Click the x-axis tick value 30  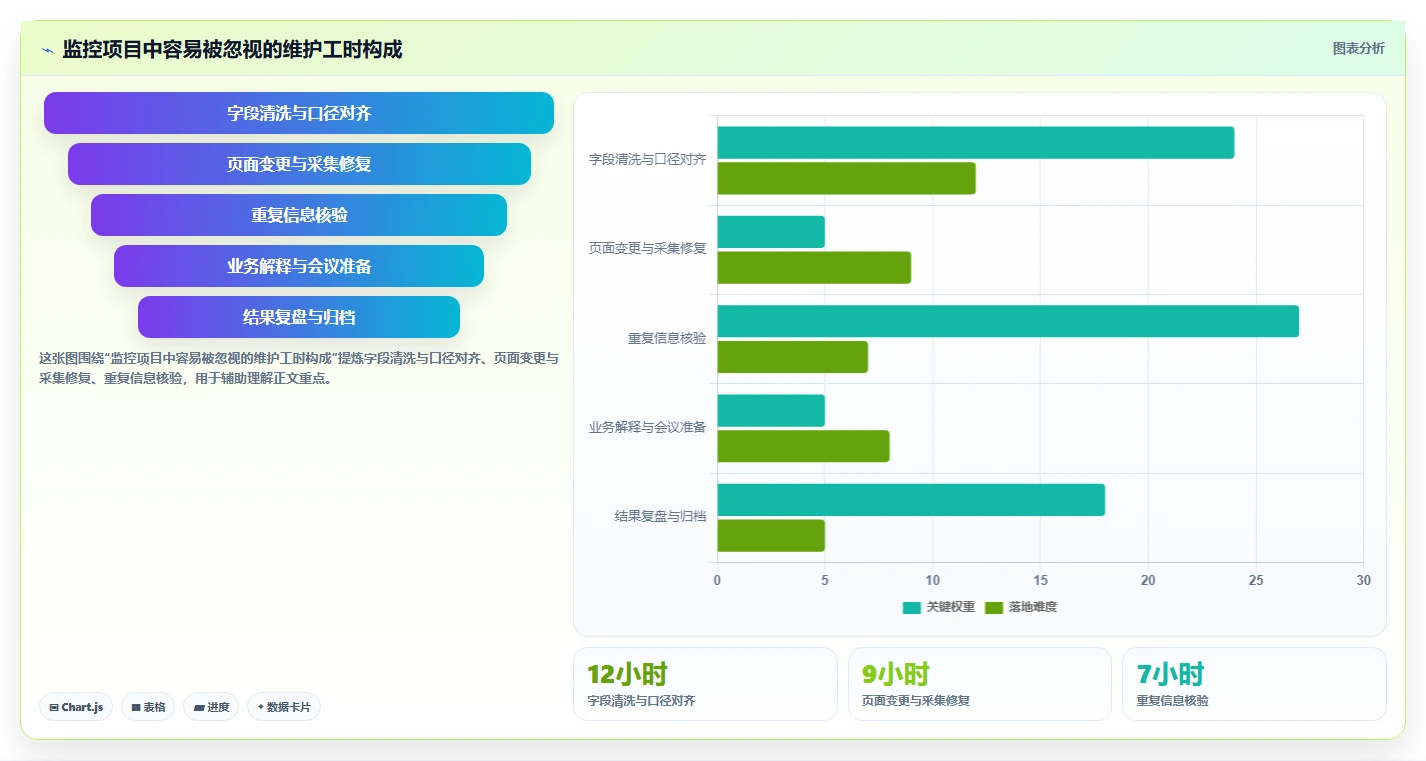(1363, 580)
